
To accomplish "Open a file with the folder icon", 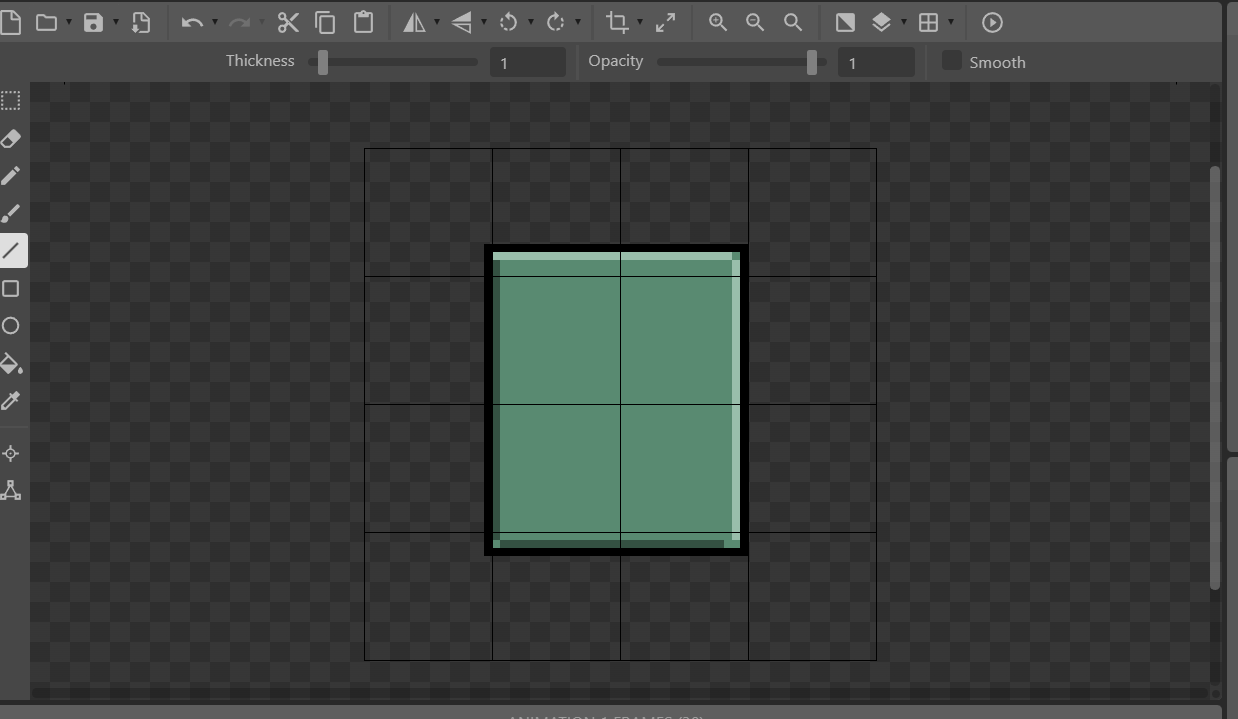I will 46,22.
